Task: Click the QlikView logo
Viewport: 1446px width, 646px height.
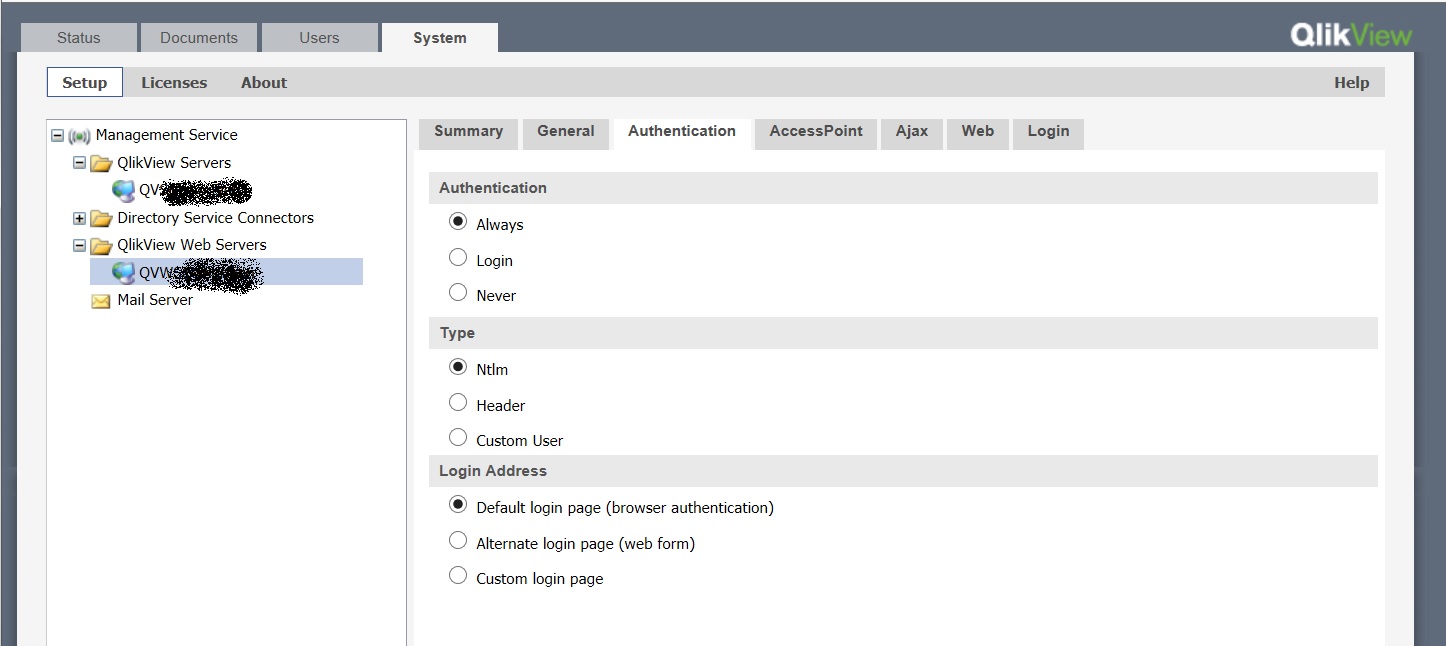Action: point(1351,36)
